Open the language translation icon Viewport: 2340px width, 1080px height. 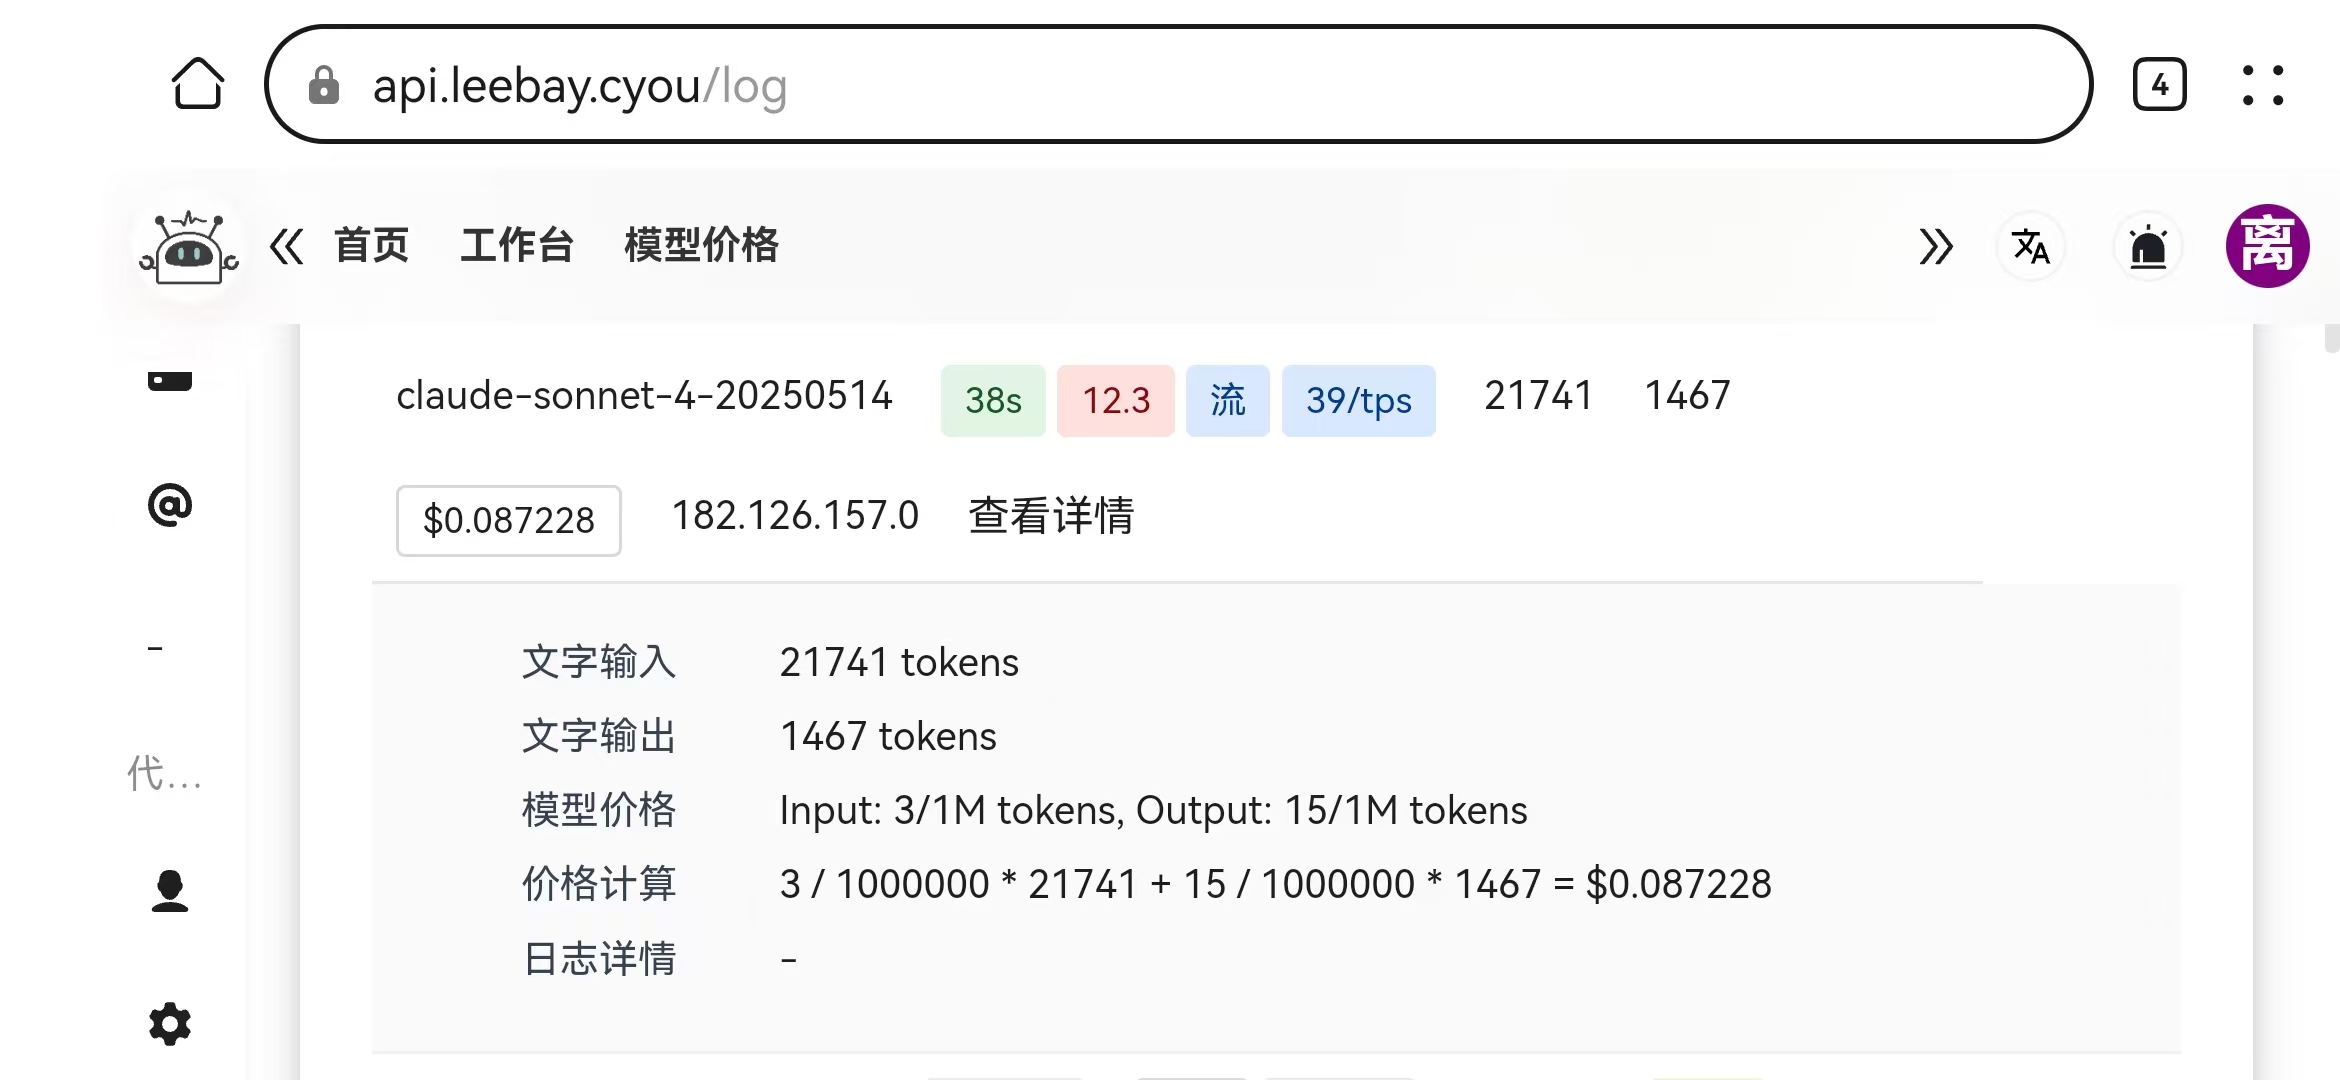(2030, 246)
